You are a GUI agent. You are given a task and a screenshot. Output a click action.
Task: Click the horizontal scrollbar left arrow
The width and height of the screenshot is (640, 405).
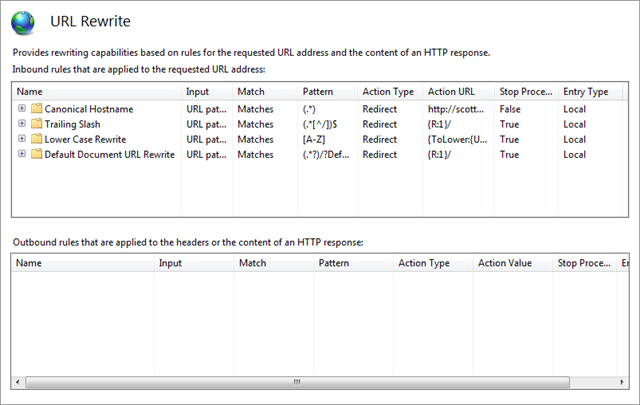pos(18,382)
